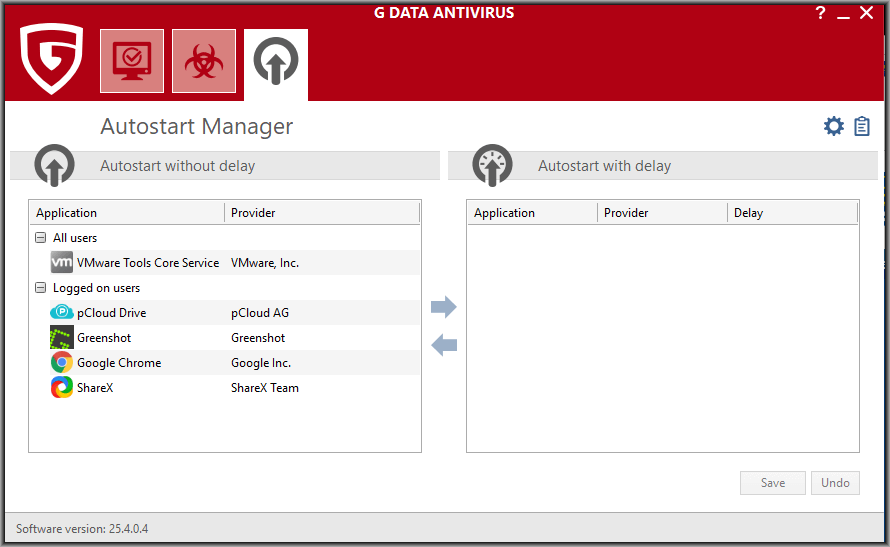The width and height of the screenshot is (890, 547).
Task: Open the logs clipboard icon
Action: 862,126
